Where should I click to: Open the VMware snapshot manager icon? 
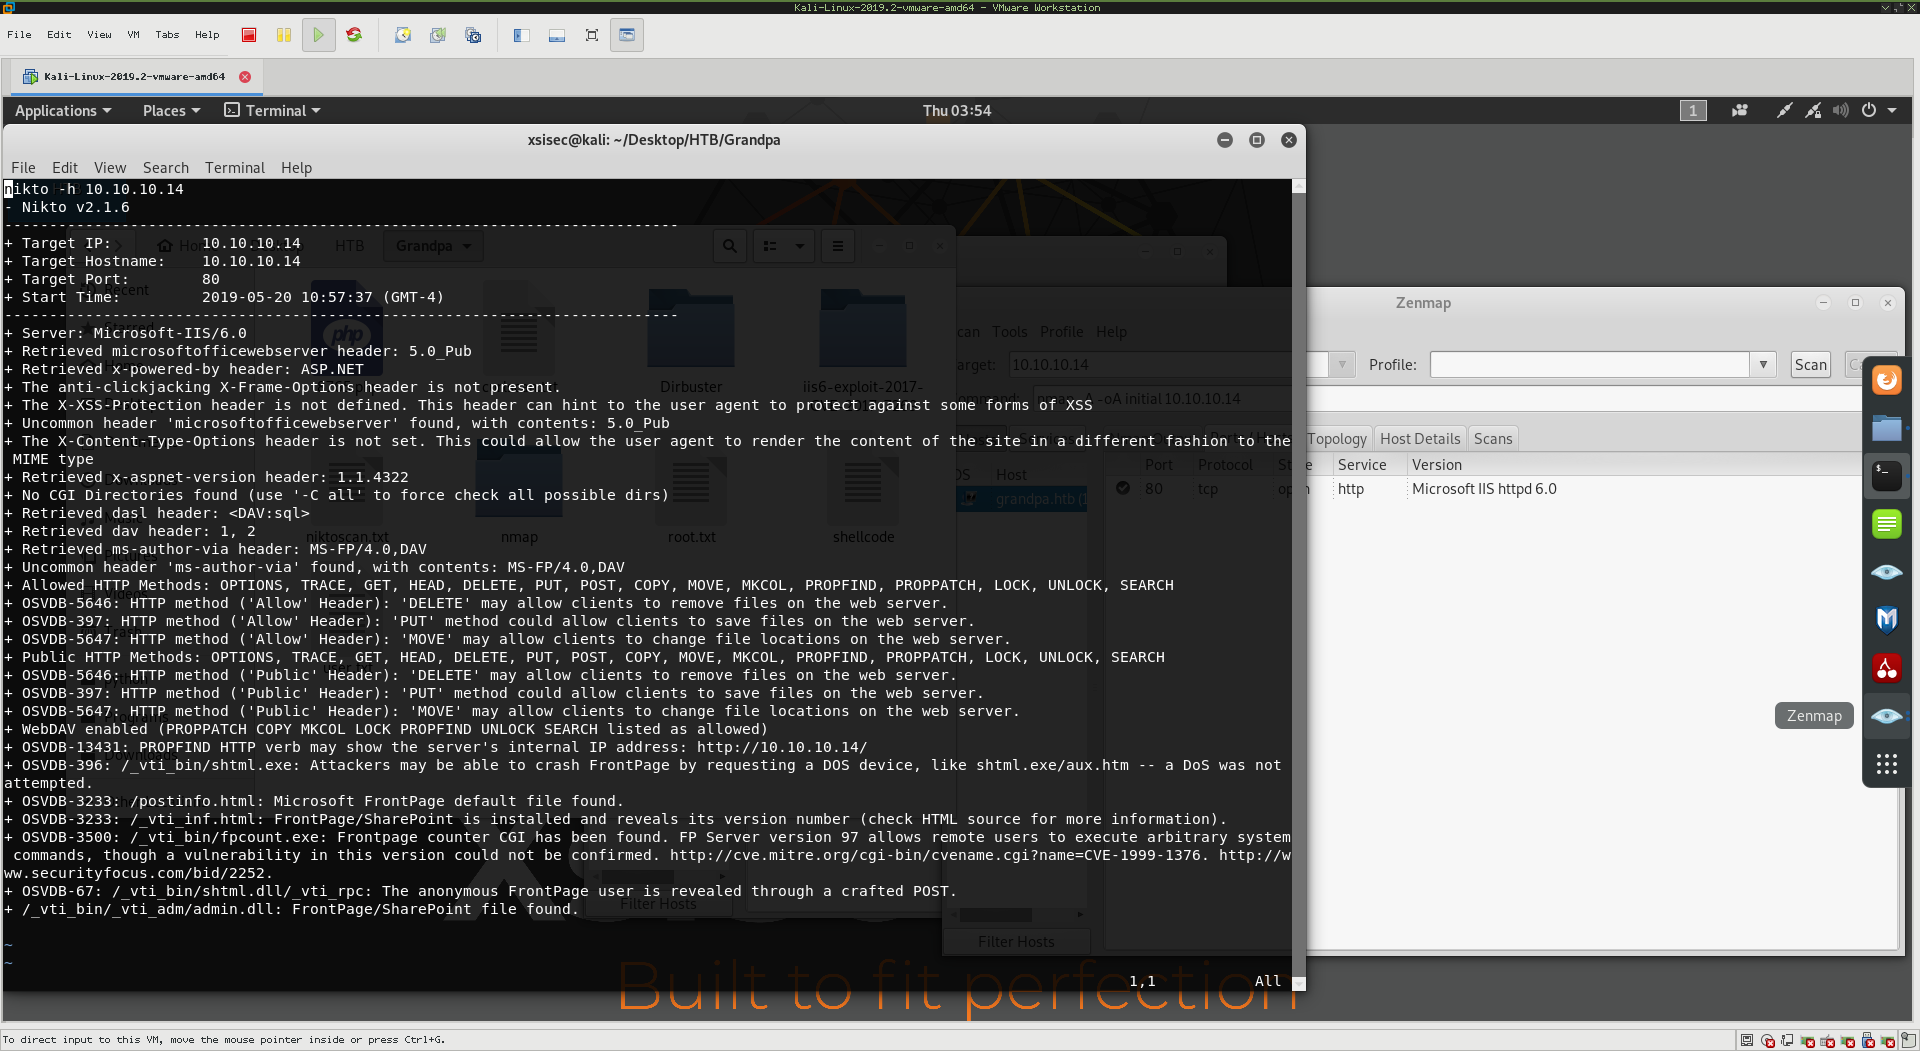click(473, 35)
